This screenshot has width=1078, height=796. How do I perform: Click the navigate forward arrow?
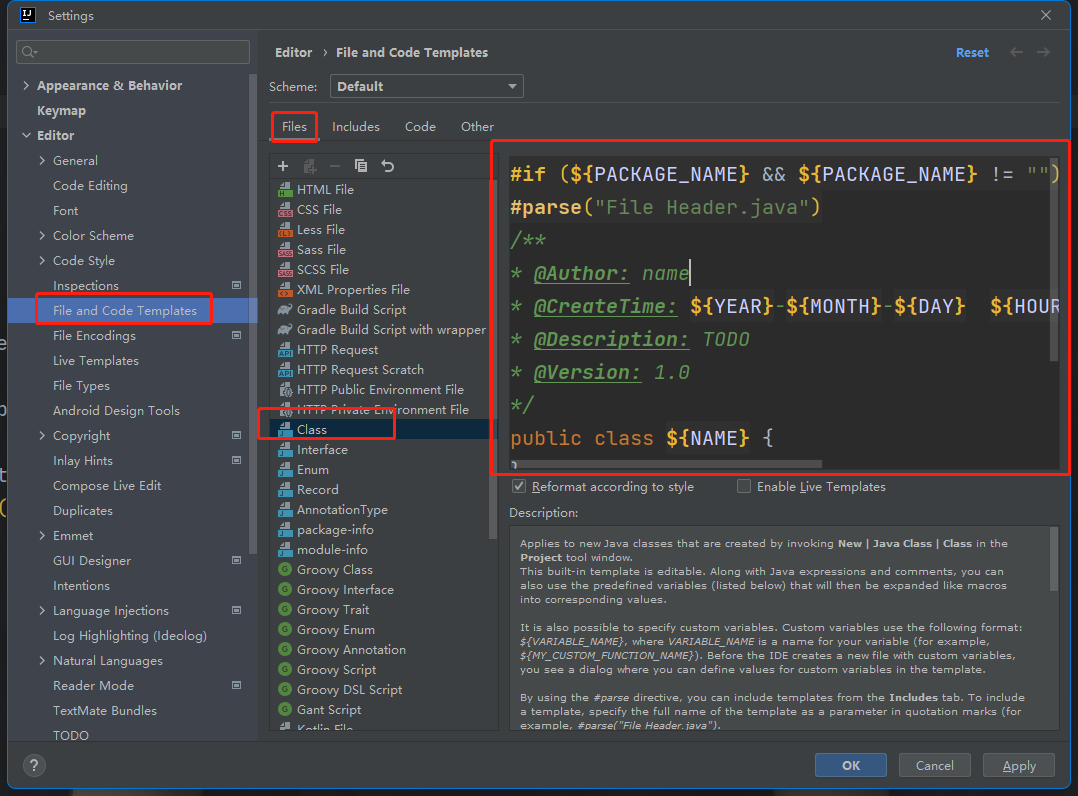tap(1043, 52)
